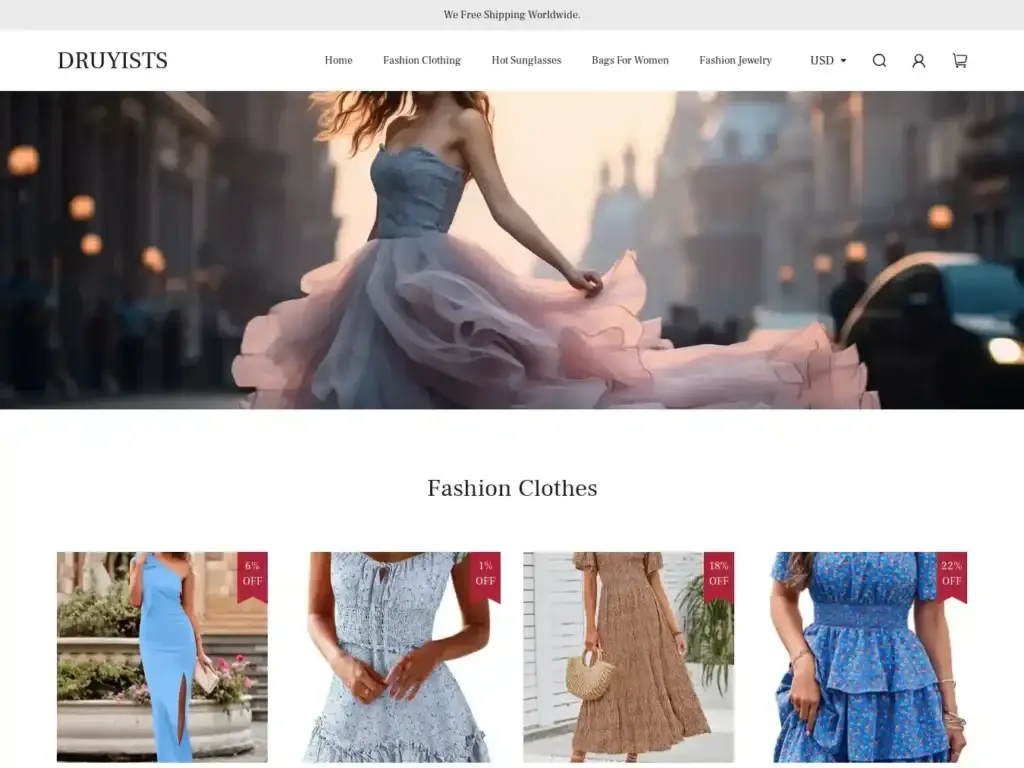
Task: Expand the USD currency dropdown
Action: 828,61
